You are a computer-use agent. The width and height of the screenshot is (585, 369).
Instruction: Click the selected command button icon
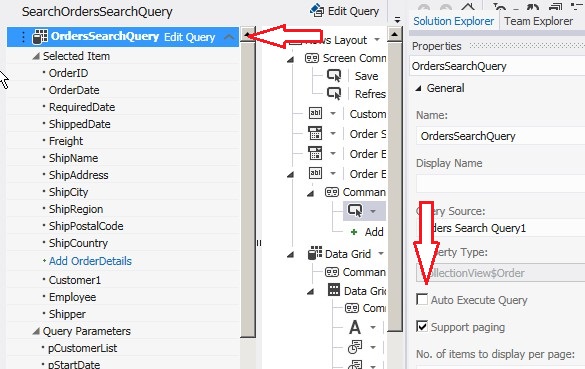[355, 211]
